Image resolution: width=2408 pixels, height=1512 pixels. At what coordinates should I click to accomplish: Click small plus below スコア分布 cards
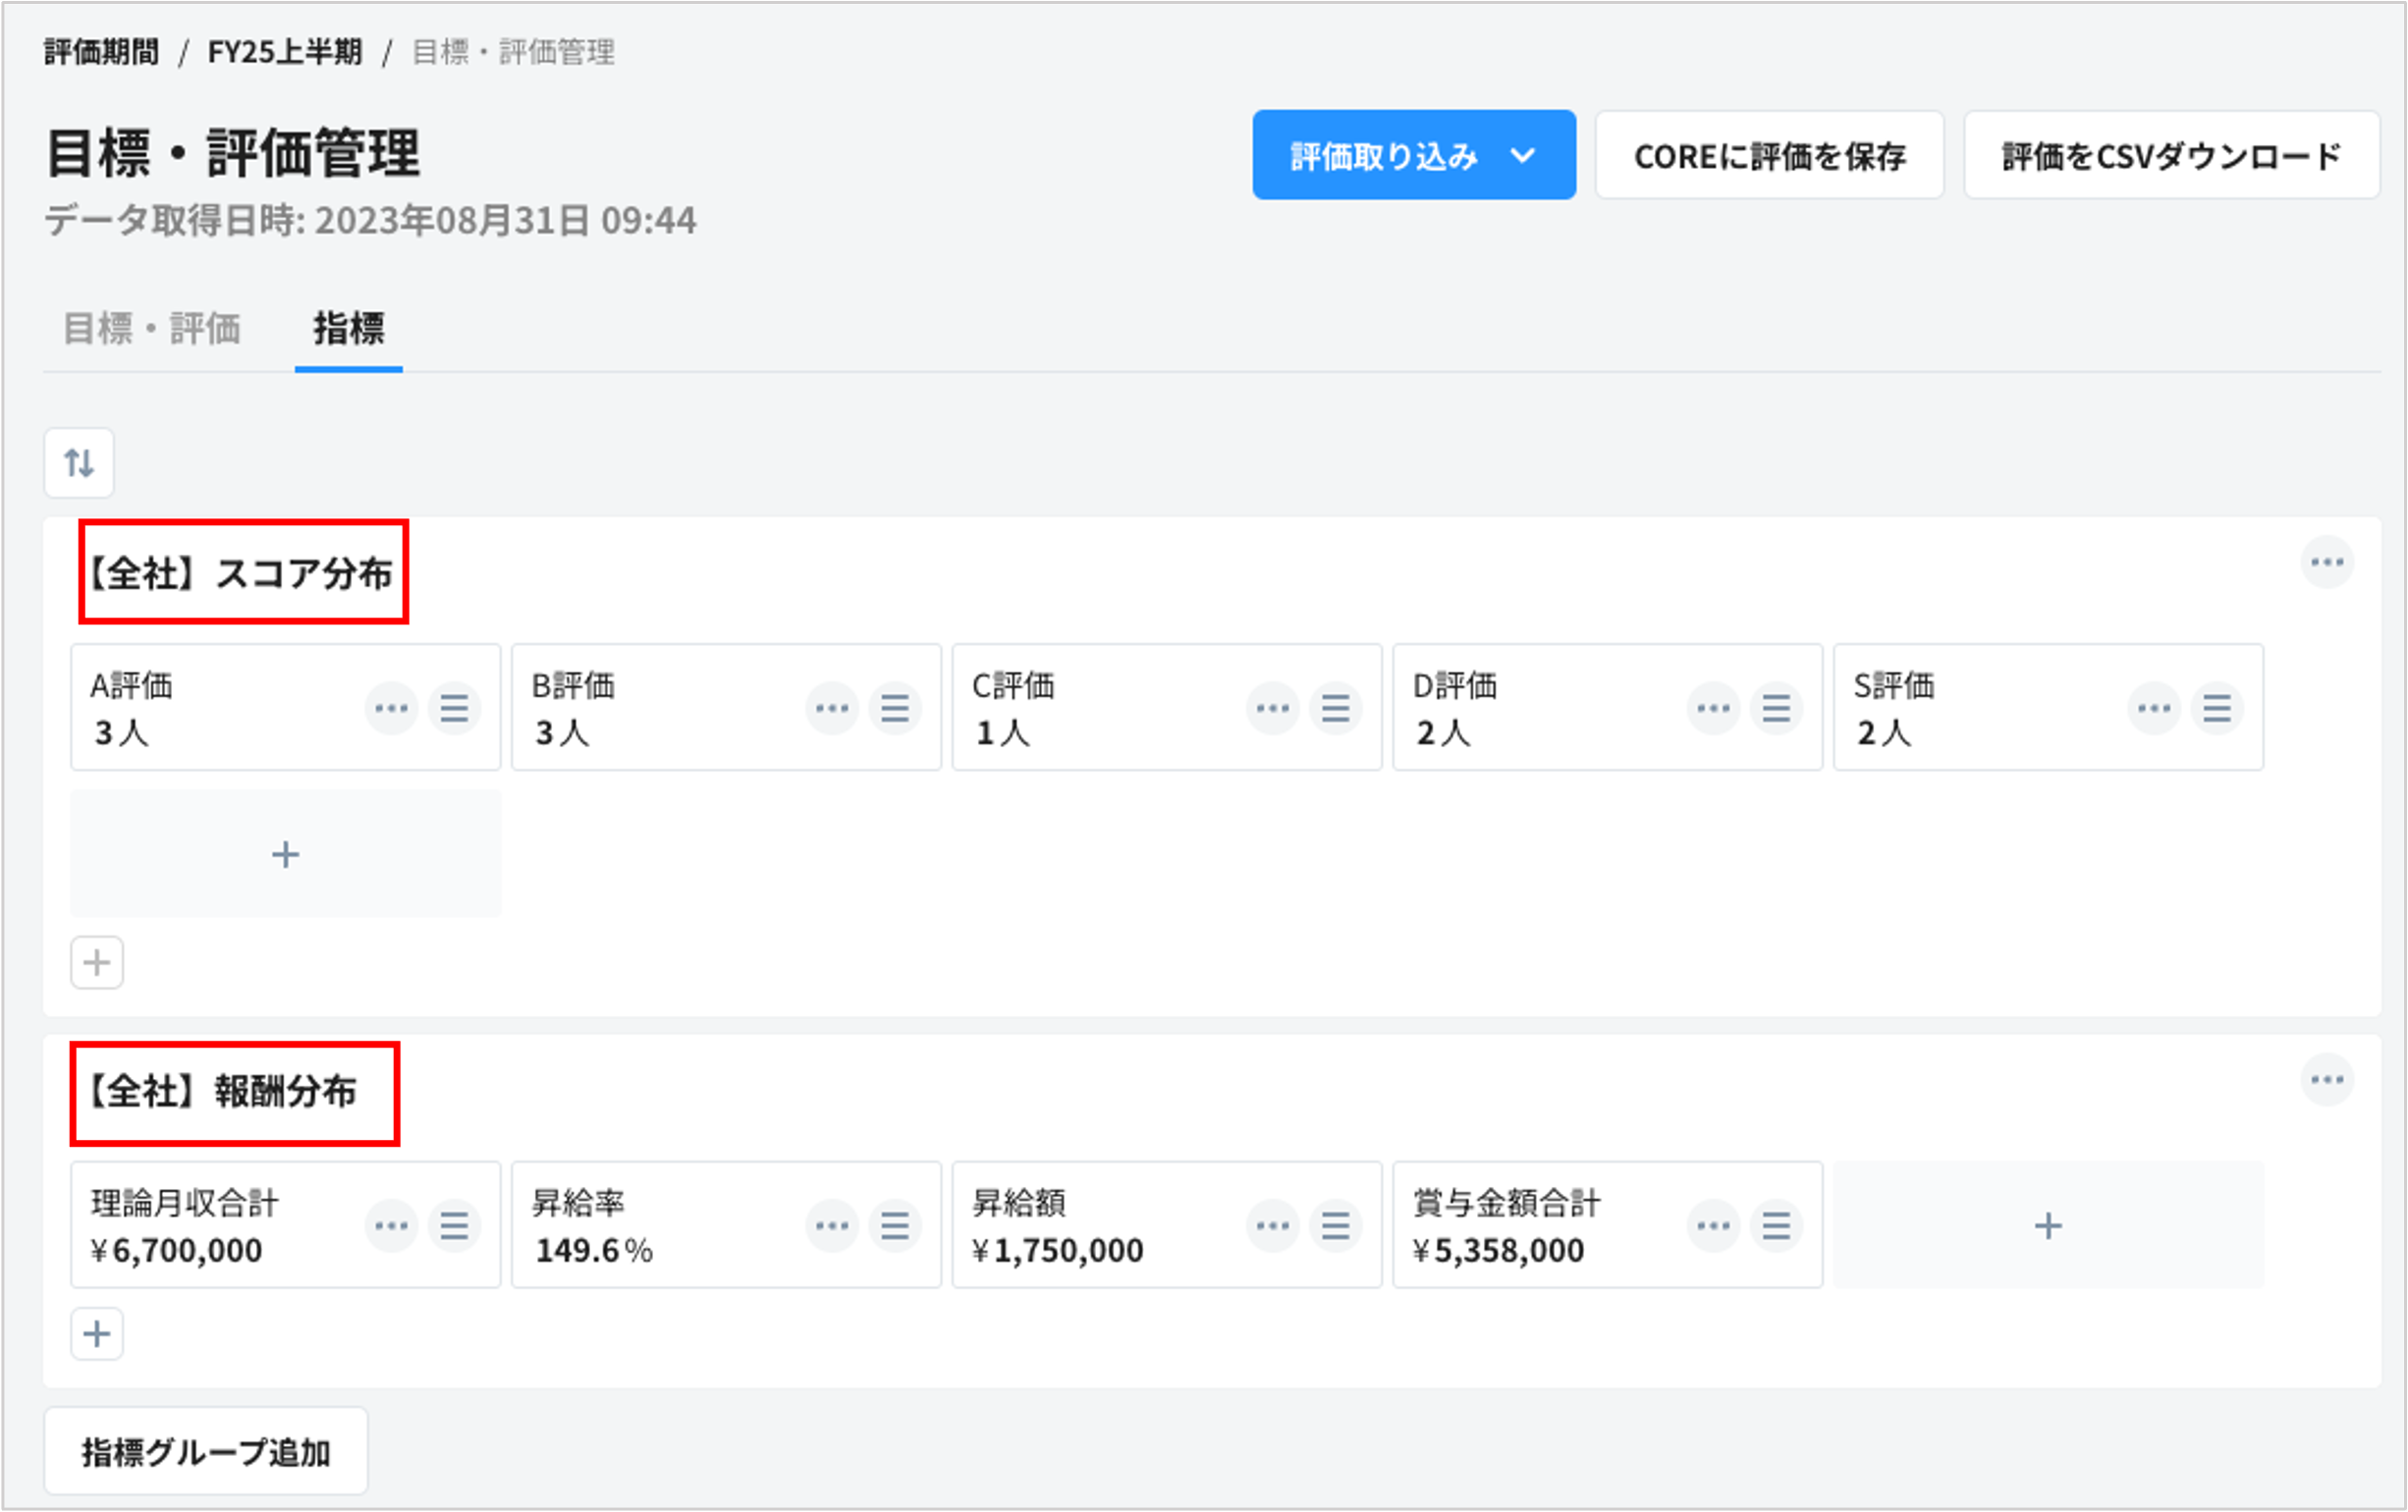(97, 962)
